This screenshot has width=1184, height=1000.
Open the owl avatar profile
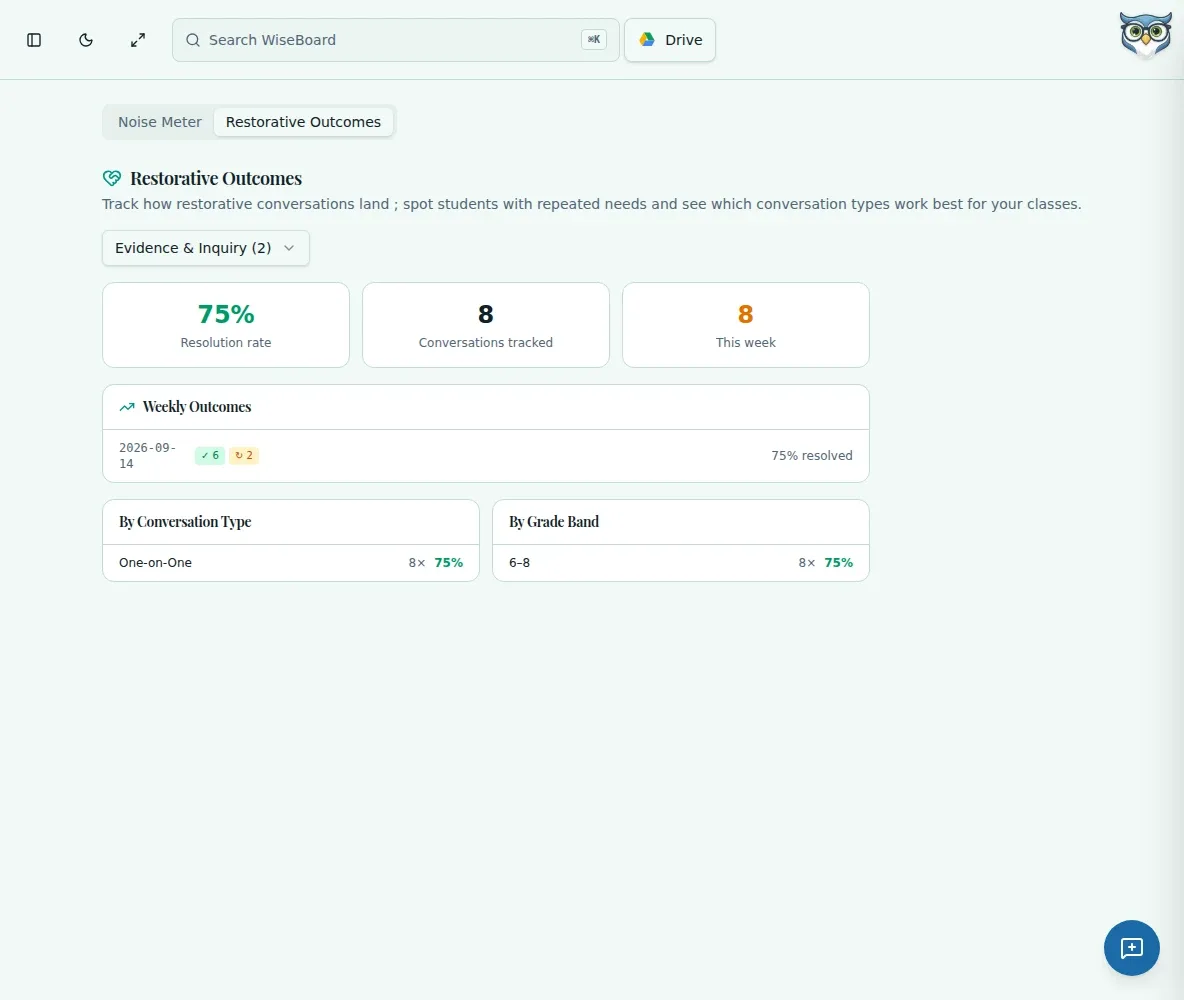[1145, 35]
